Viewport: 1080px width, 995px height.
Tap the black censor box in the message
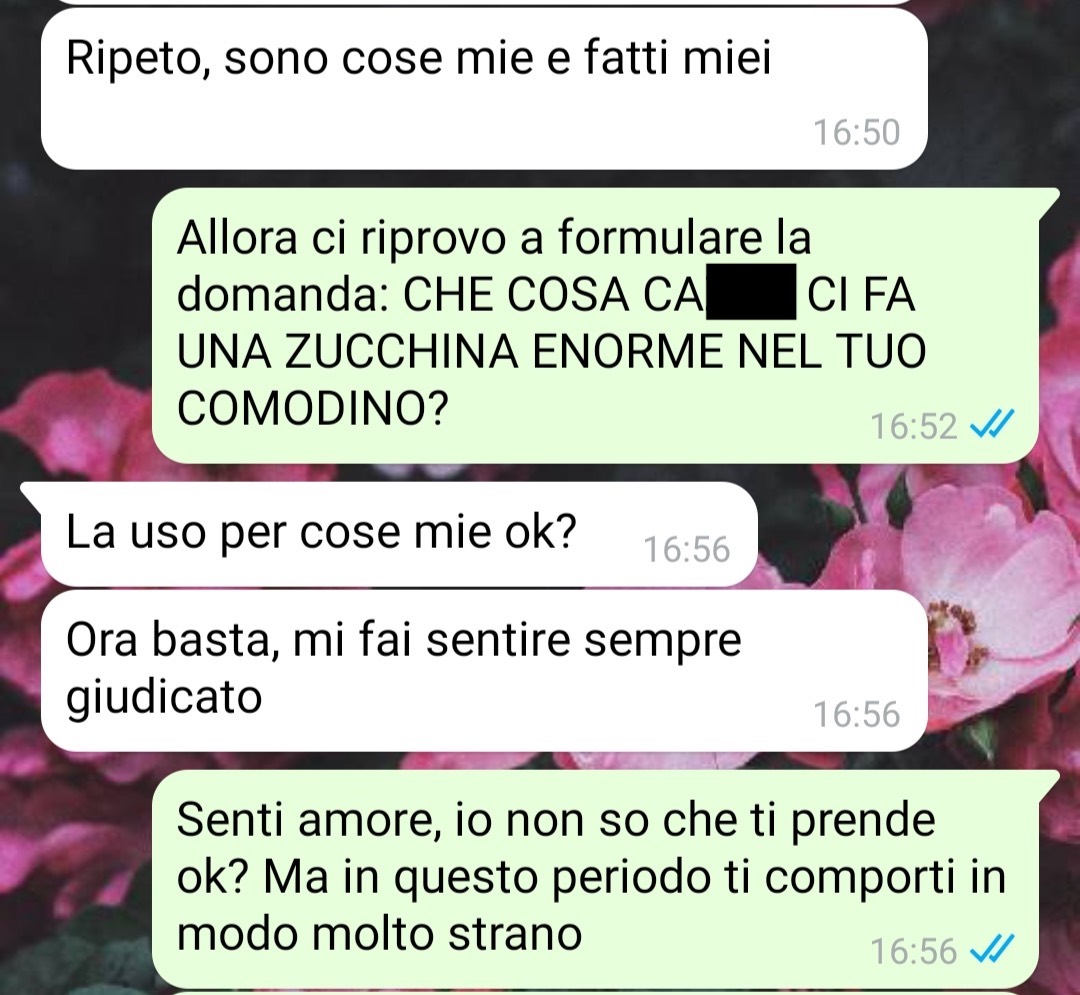(751, 291)
